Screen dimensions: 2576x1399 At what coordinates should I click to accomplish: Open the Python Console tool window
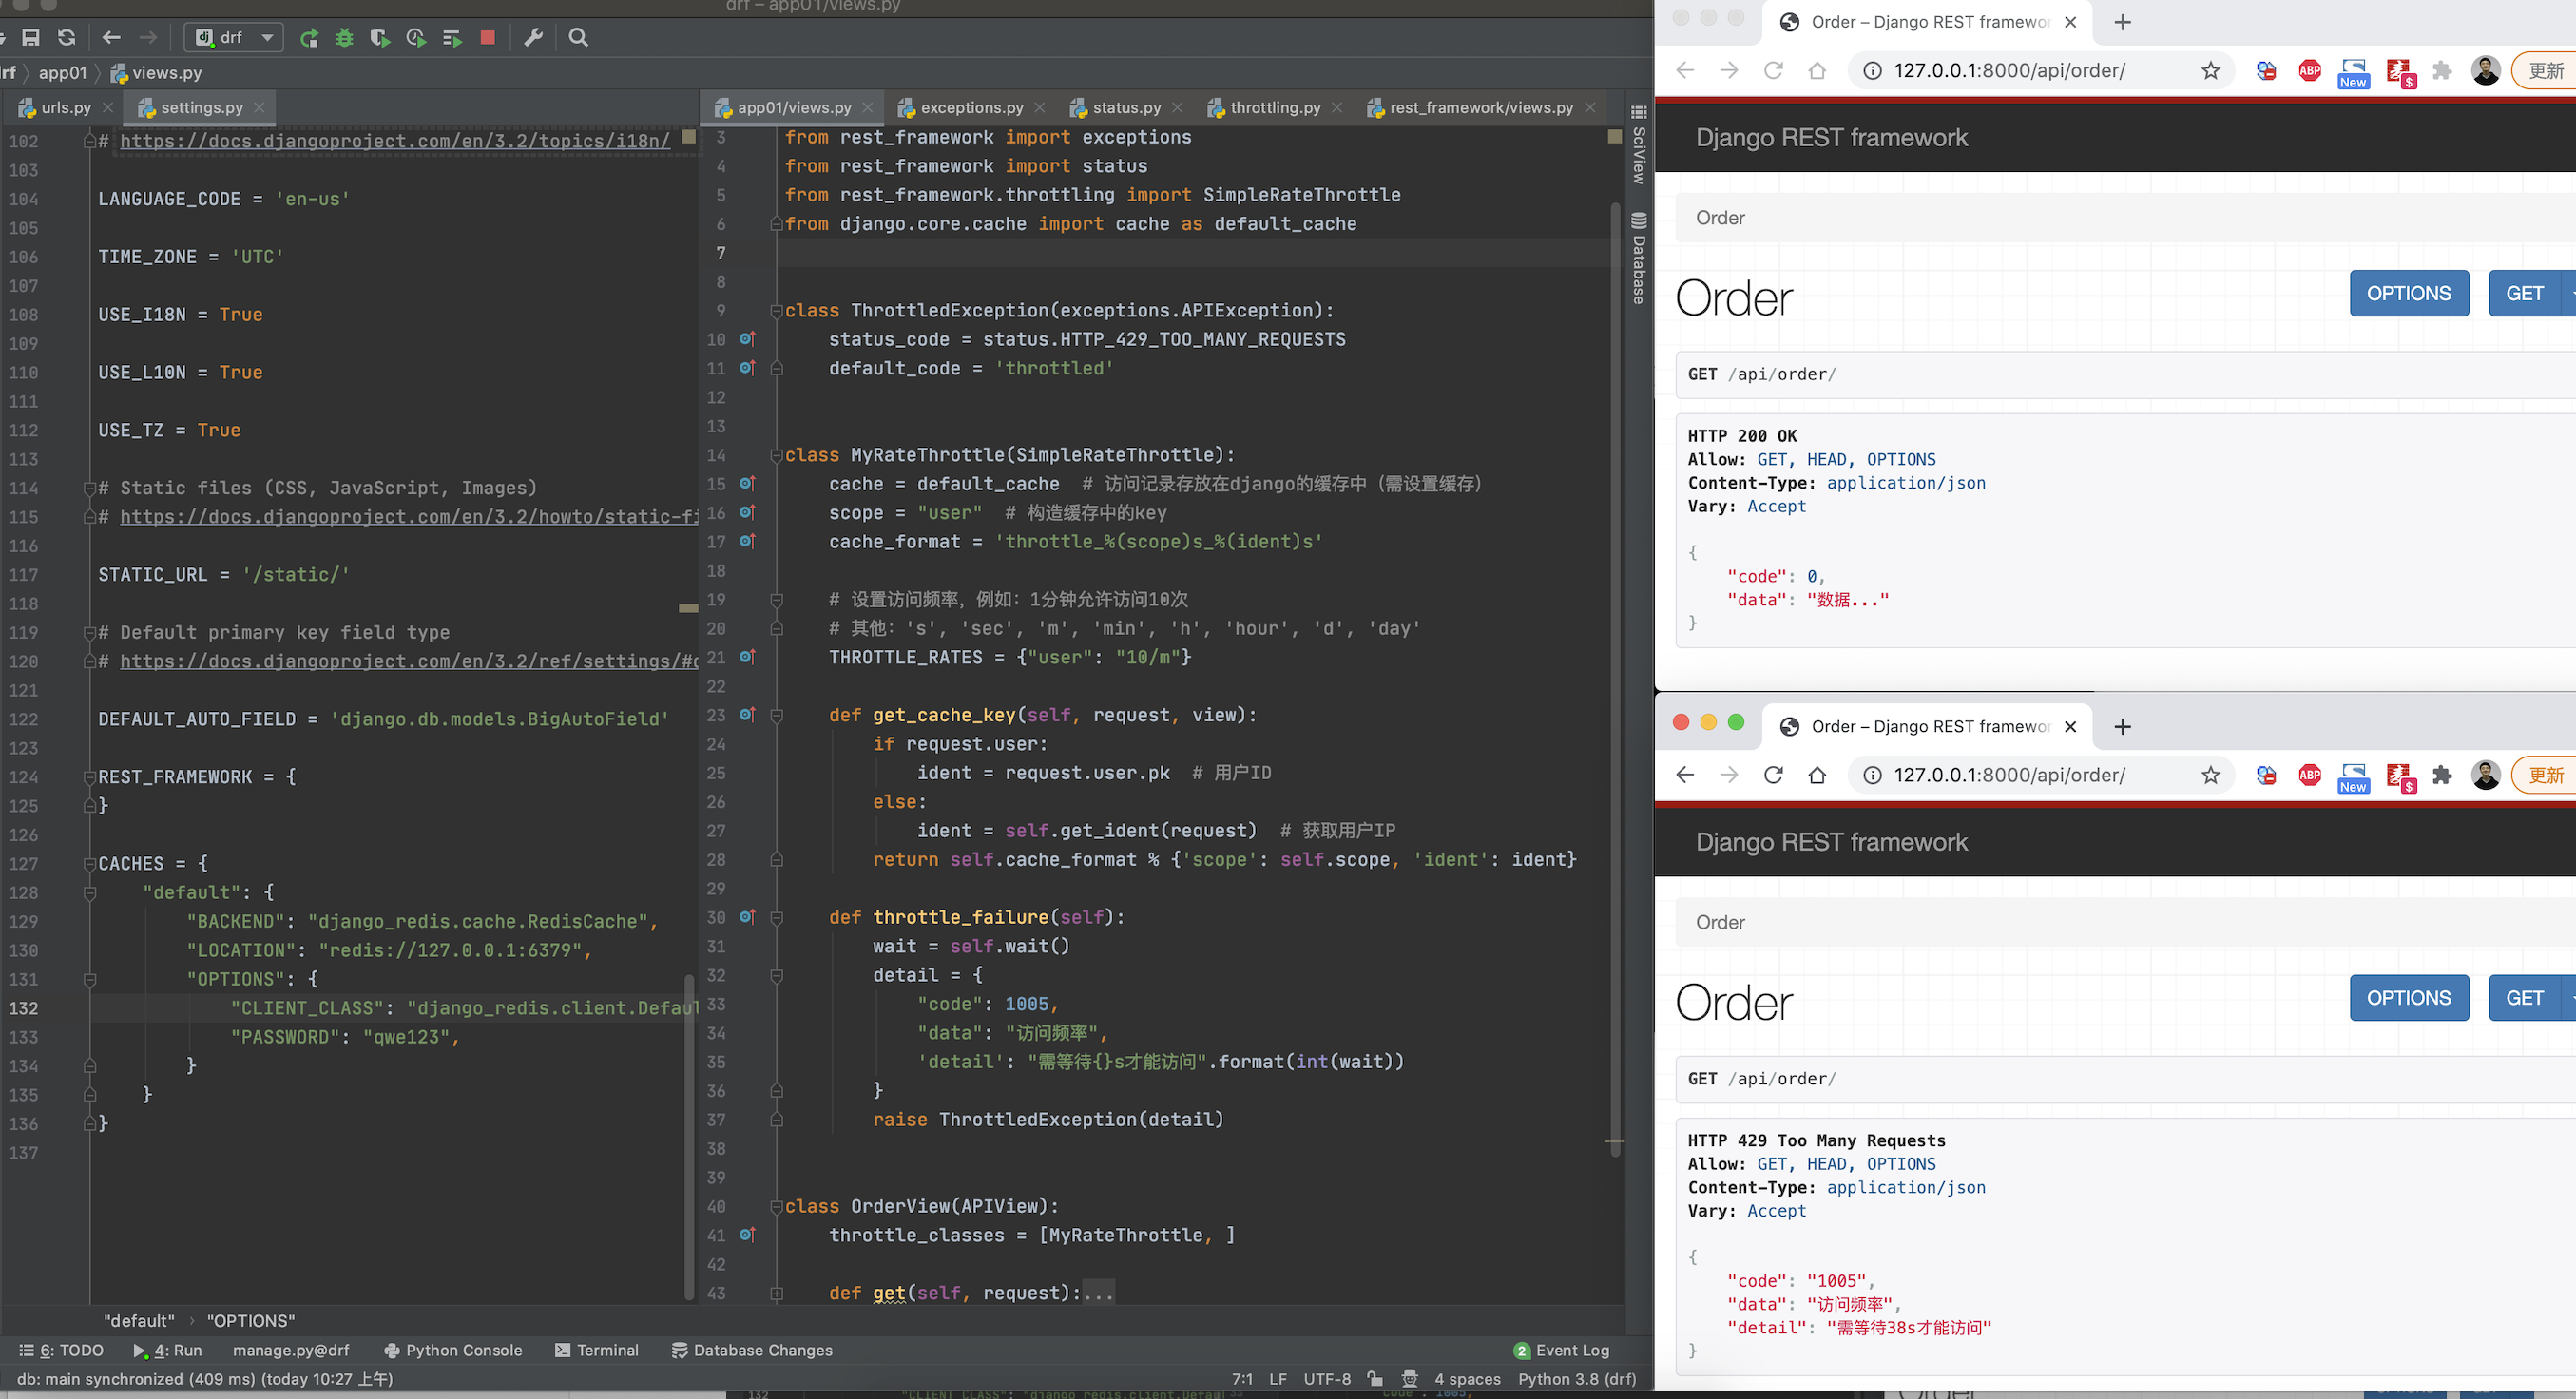pos(453,1350)
